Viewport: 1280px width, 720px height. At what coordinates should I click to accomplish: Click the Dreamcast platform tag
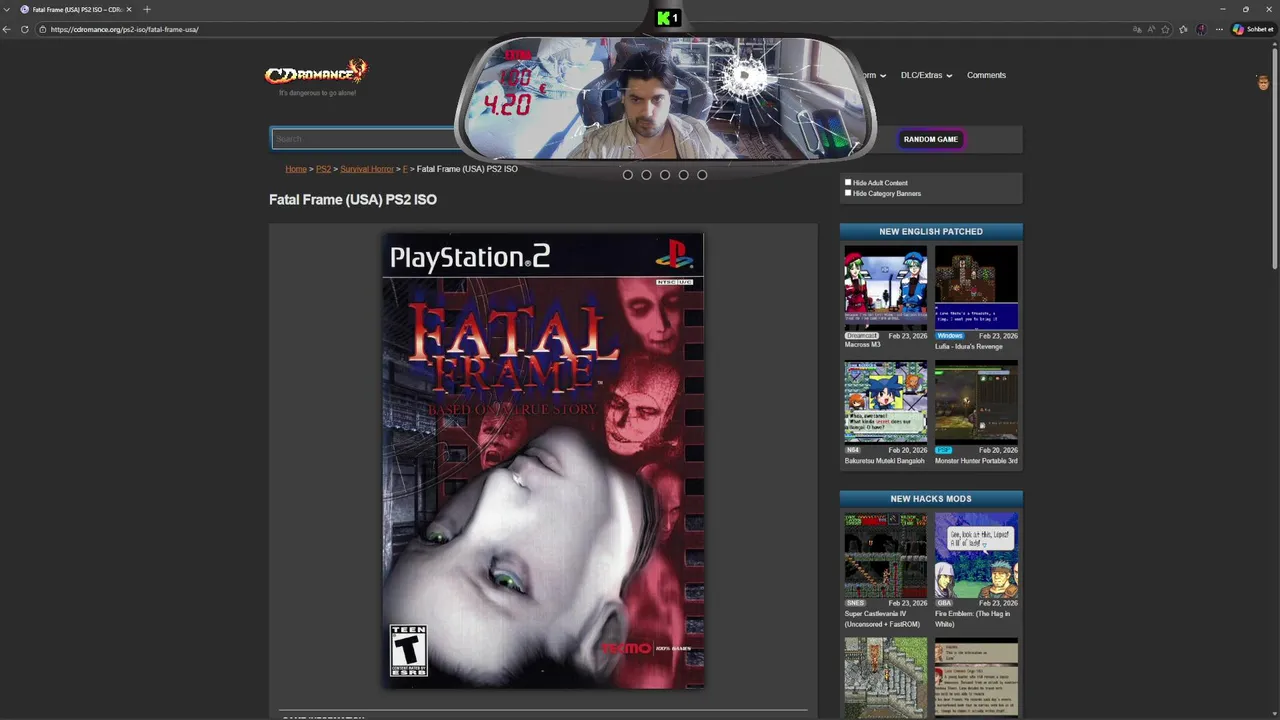click(x=861, y=336)
